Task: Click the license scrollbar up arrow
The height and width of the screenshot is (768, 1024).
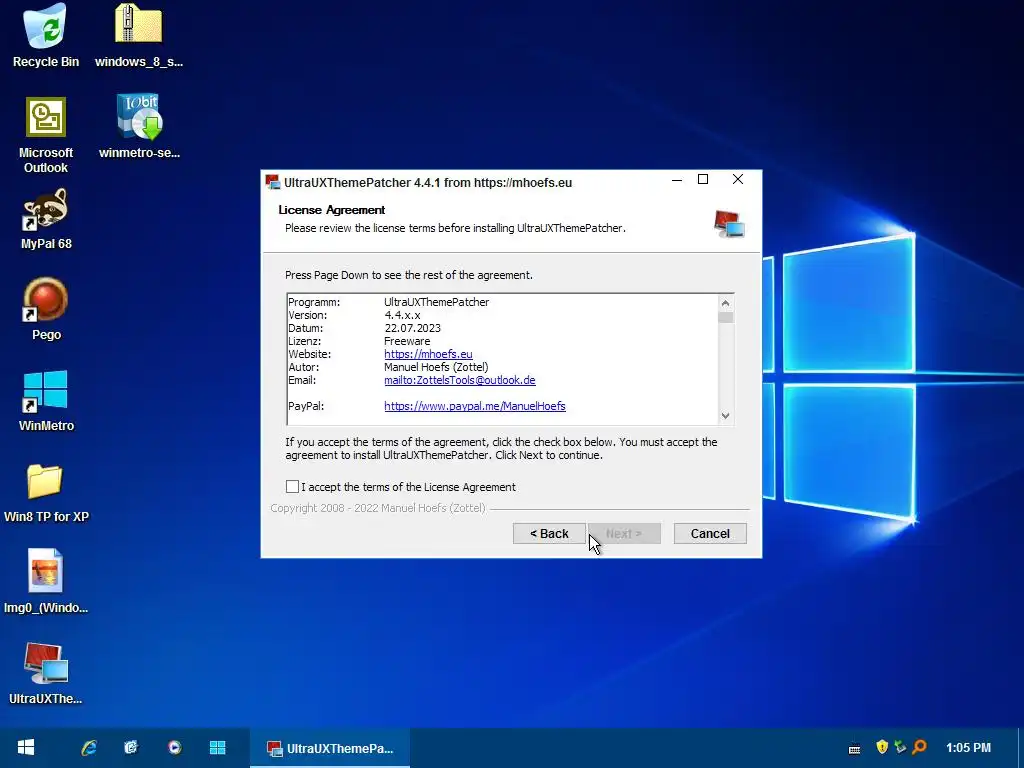Action: [725, 303]
